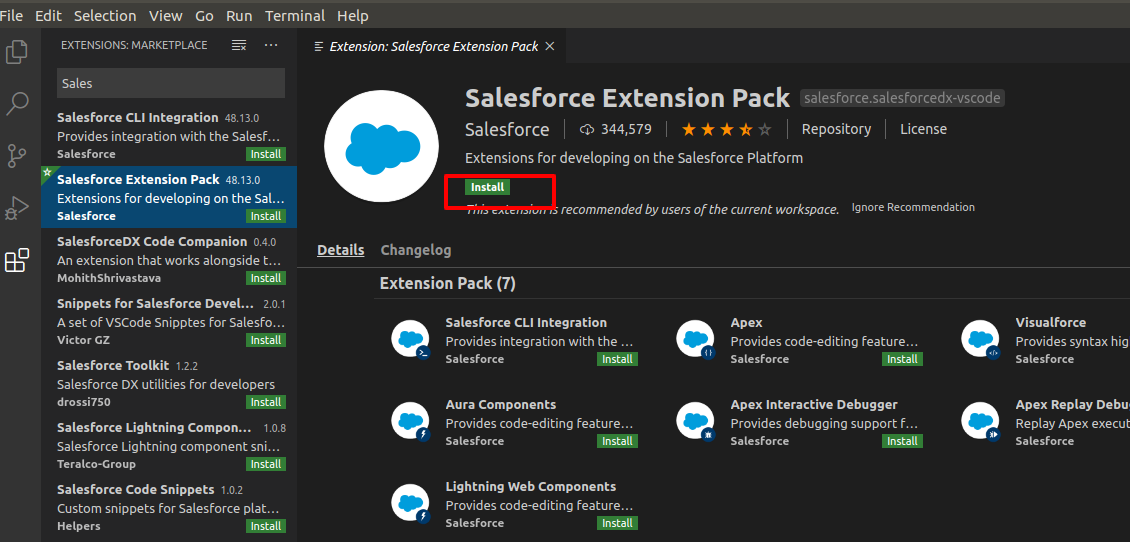Viewport: 1130px width, 542px height.
Task: Switch to the Changelog tab
Action: [416, 250]
